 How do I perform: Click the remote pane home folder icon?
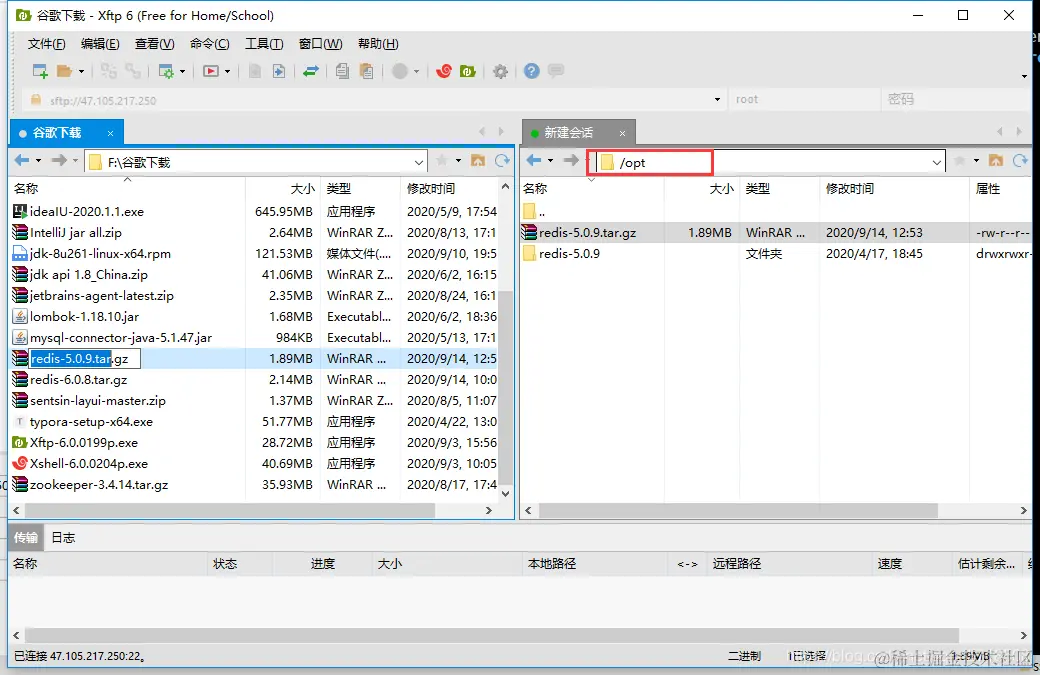996,160
